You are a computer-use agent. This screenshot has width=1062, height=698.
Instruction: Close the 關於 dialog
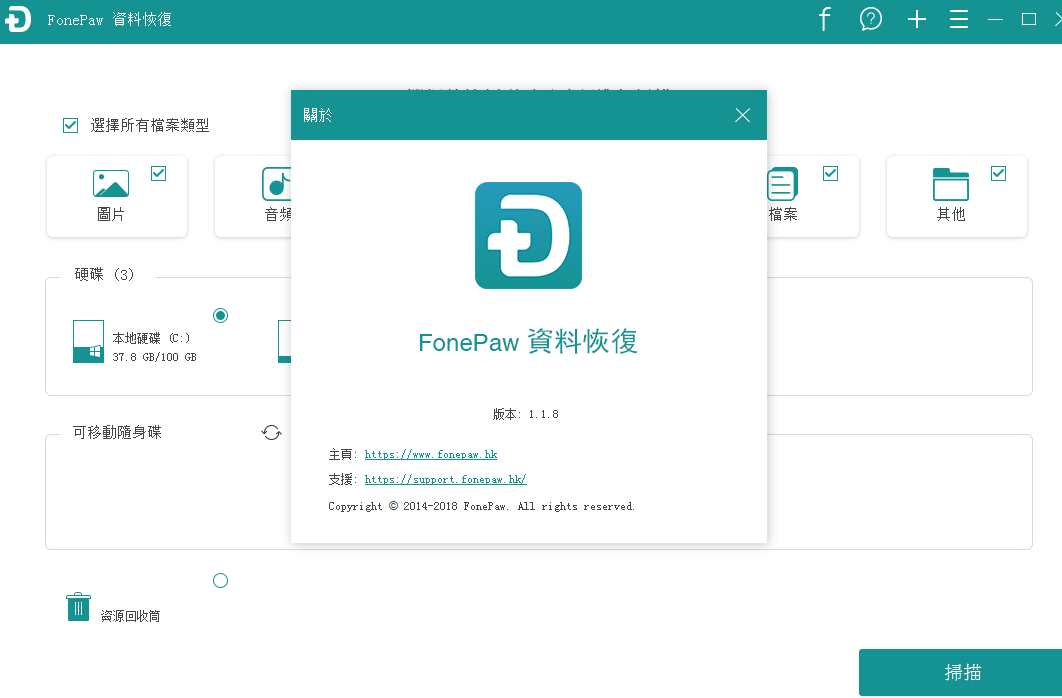point(742,115)
